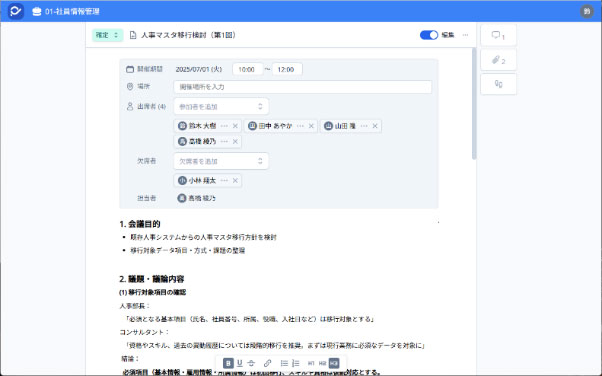Click the start time 10:00 field
The image size is (602, 376).
248,69
